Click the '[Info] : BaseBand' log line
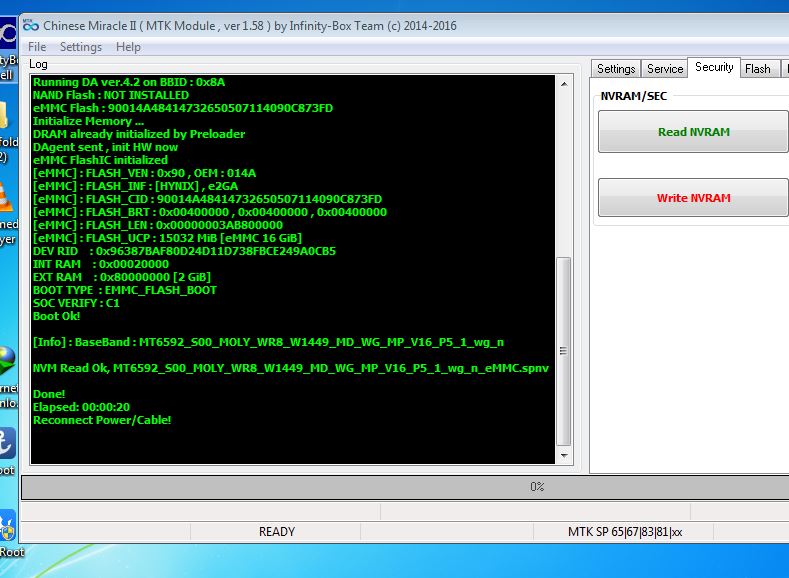This screenshot has width=789, height=578. pyautogui.click(x=268, y=342)
